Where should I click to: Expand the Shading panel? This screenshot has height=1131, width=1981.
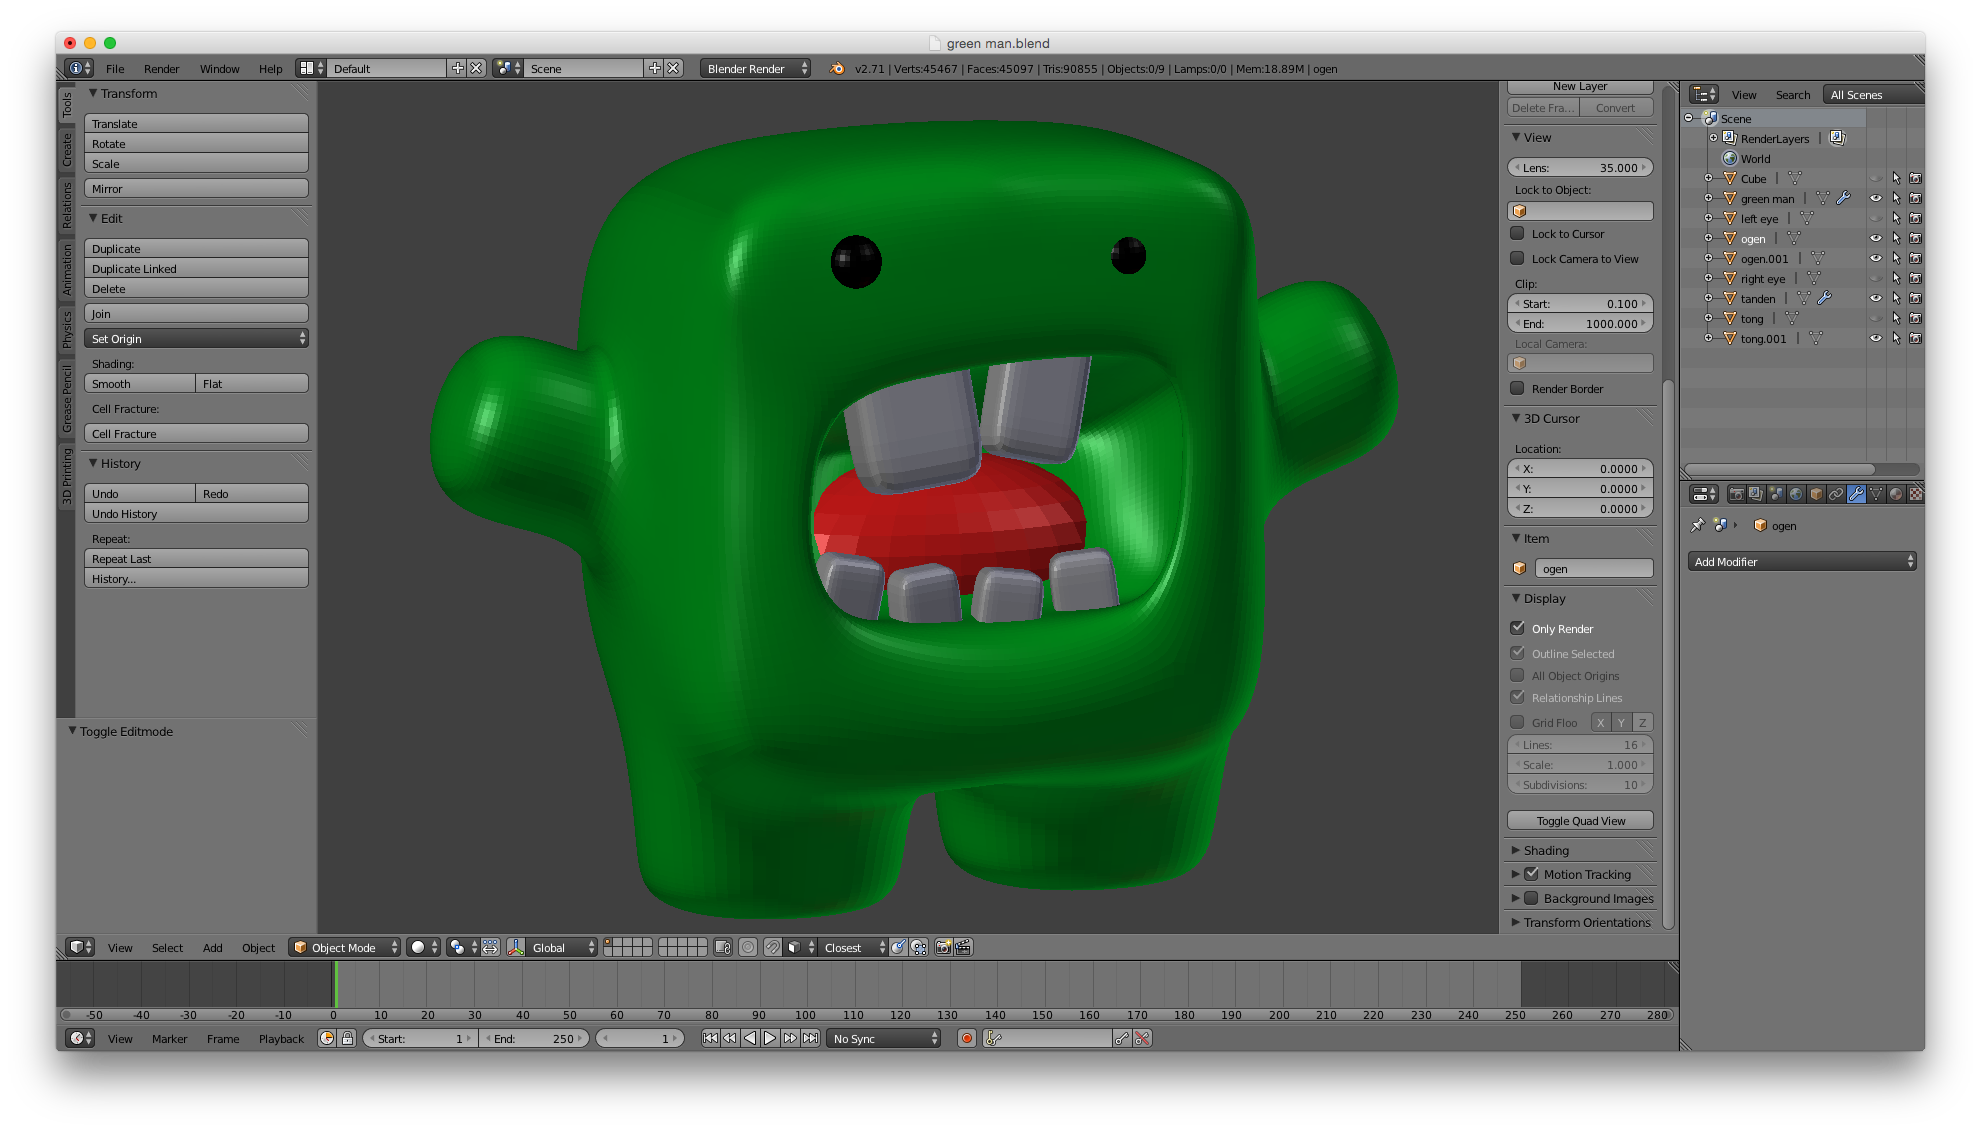coord(1546,850)
